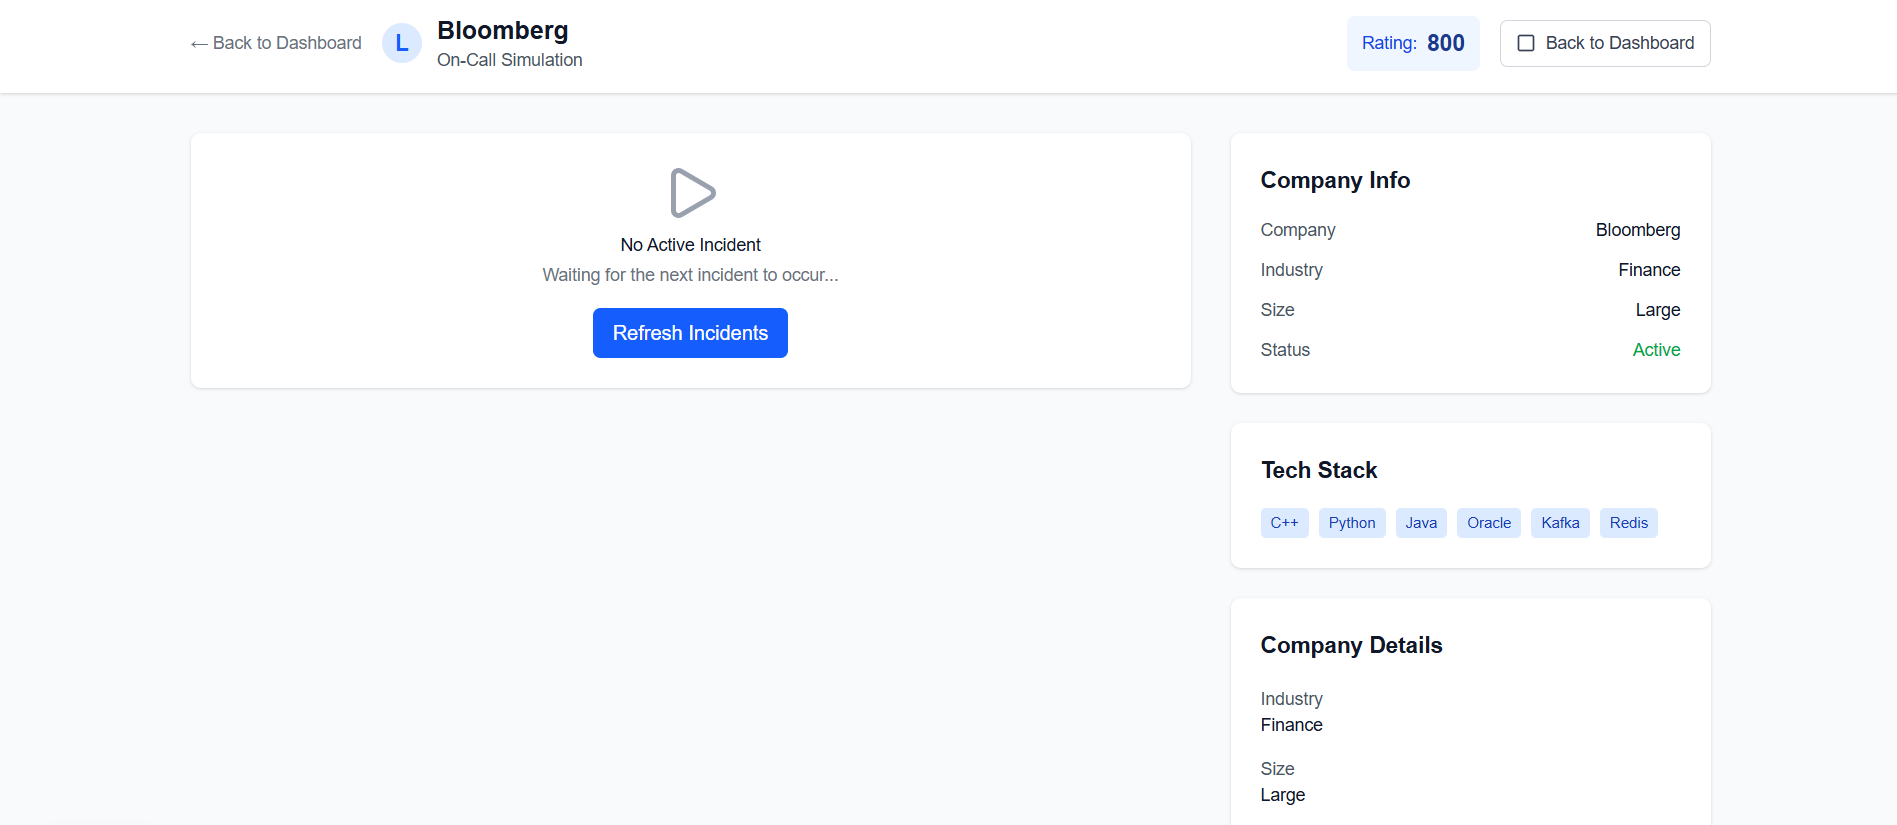
Task: Click the square icon in Back to Dashboard button
Action: [1526, 43]
